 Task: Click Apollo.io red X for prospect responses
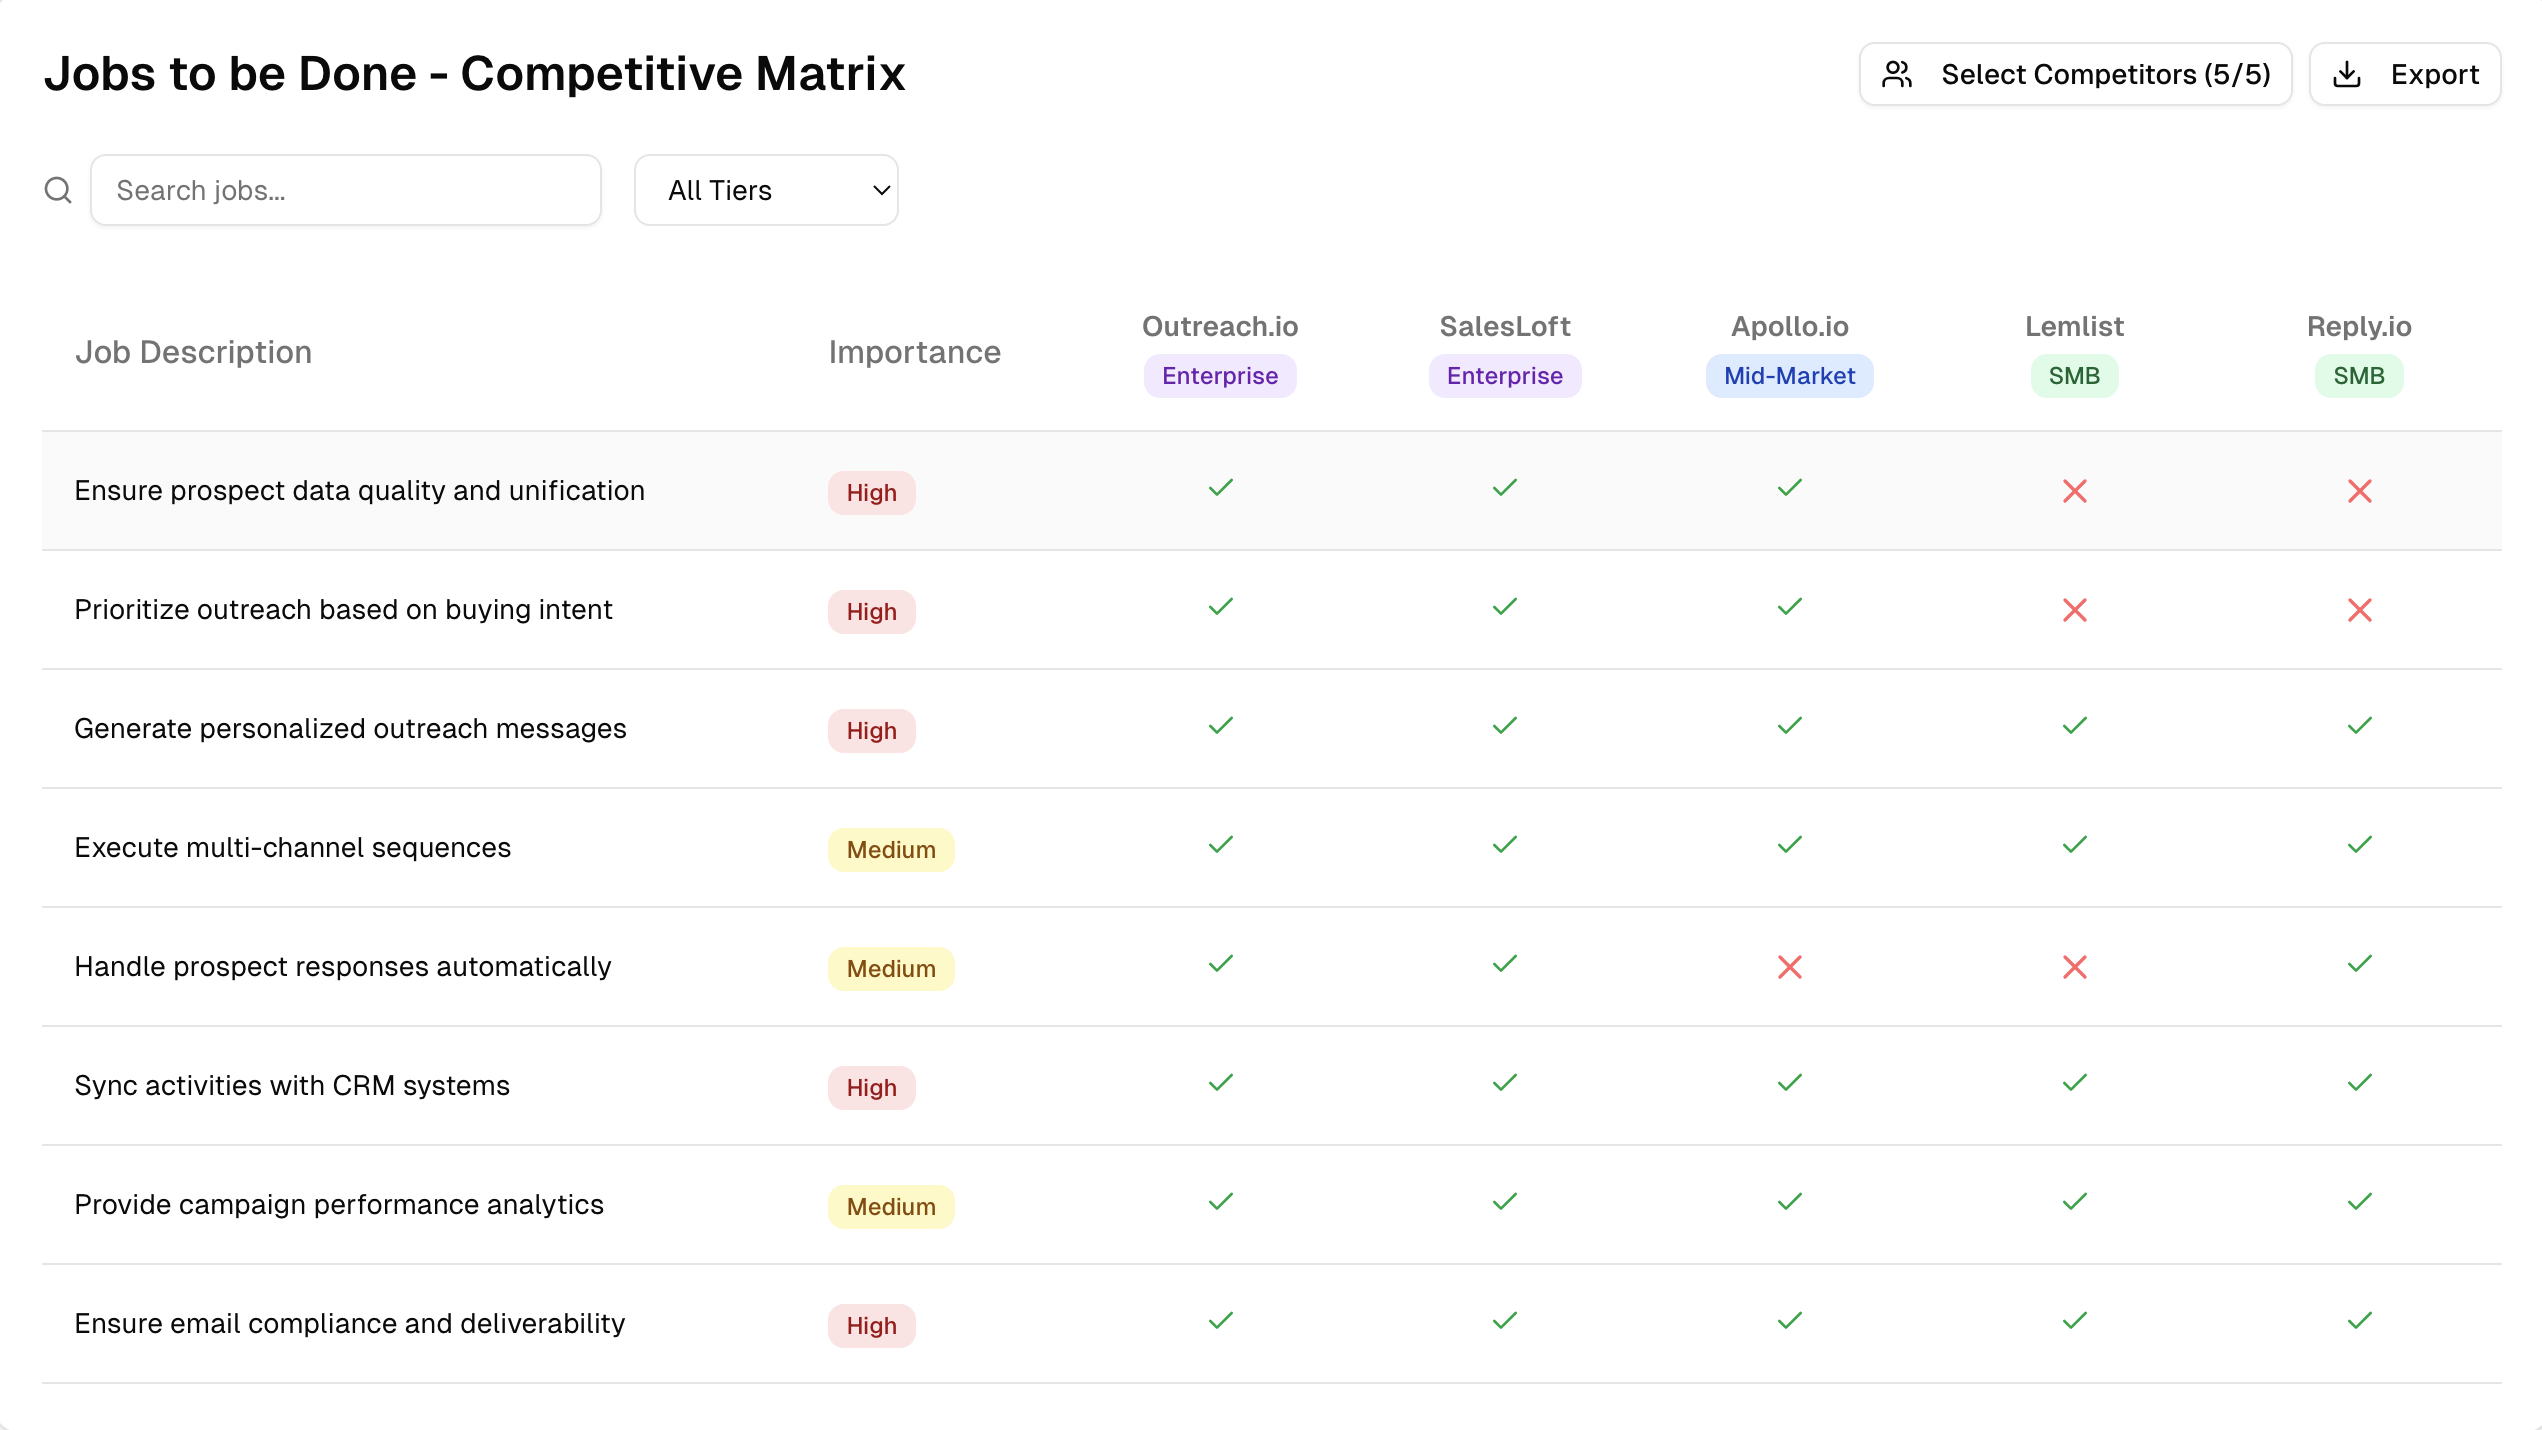pos(1789,967)
